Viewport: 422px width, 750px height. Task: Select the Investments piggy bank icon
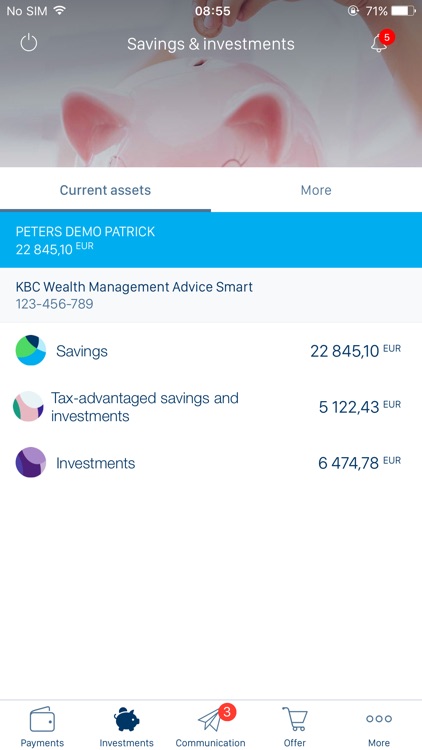tap(126, 719)
